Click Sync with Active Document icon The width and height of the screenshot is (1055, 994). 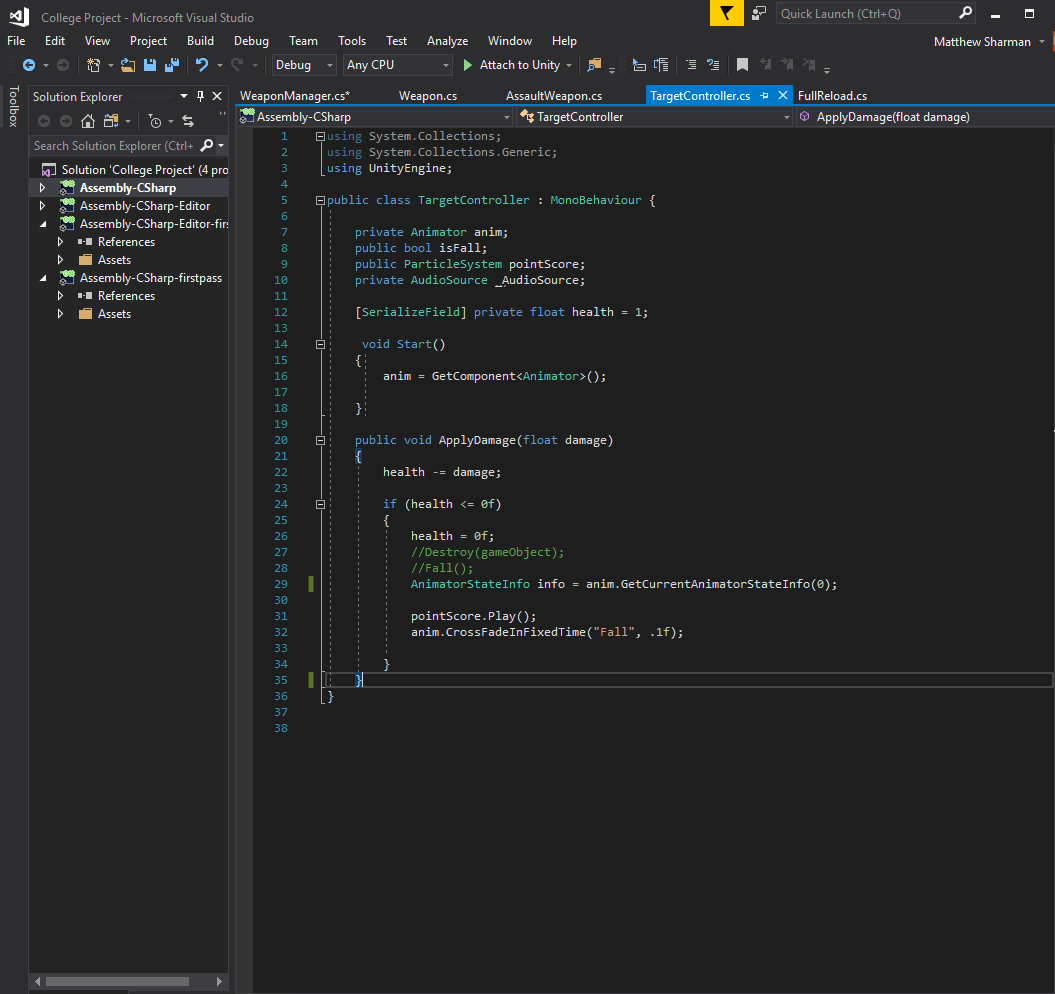tap(188, 121)
